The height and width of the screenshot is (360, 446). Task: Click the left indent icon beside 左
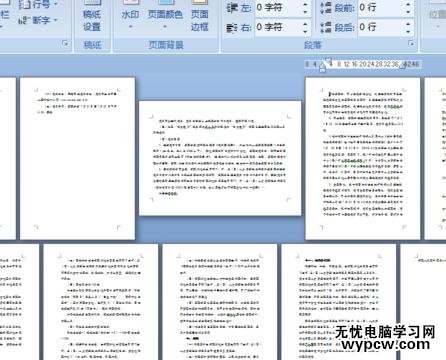(x=232, y=7)
